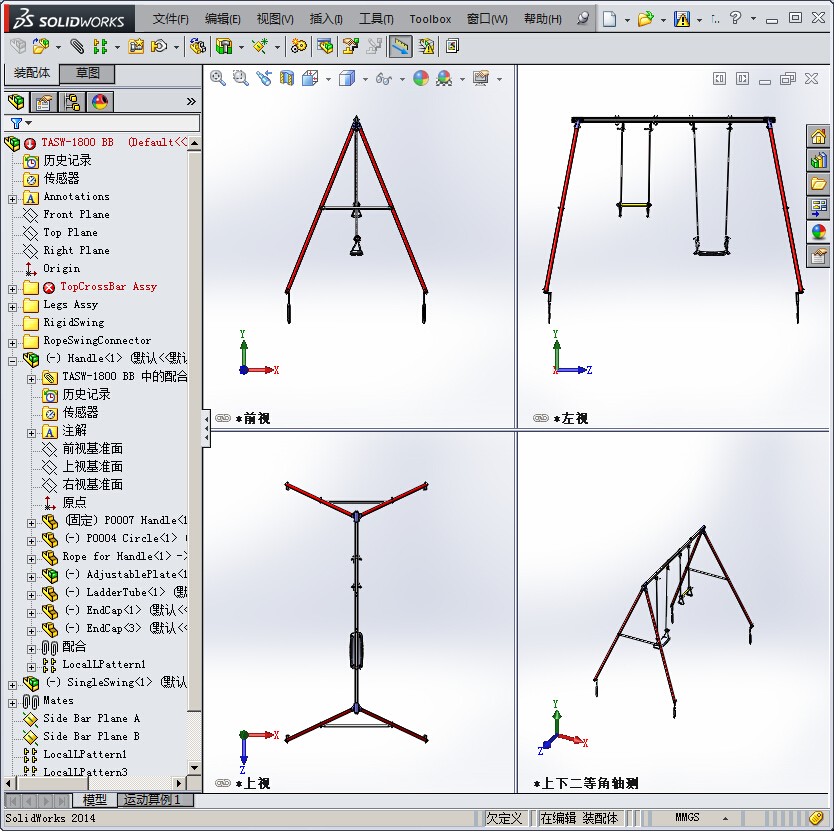Image resolution: width=834 pixels, height=831 pixels.
Task: Toggle the view link icon beside 前视
Action: 223,418
